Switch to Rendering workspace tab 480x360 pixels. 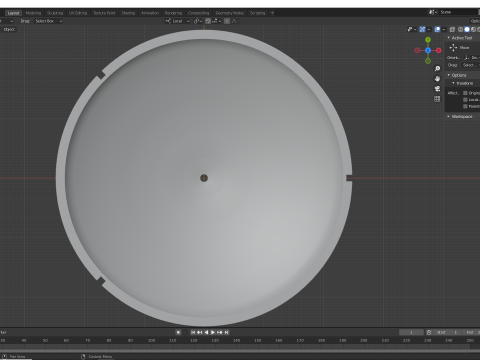[x=173, y=13]
